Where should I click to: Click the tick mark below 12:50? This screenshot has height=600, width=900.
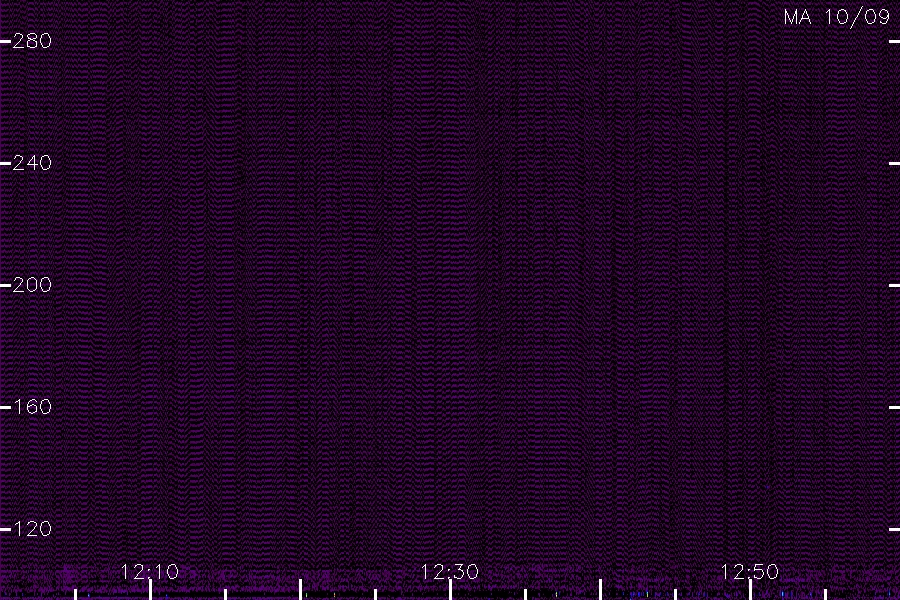(750, 590)
